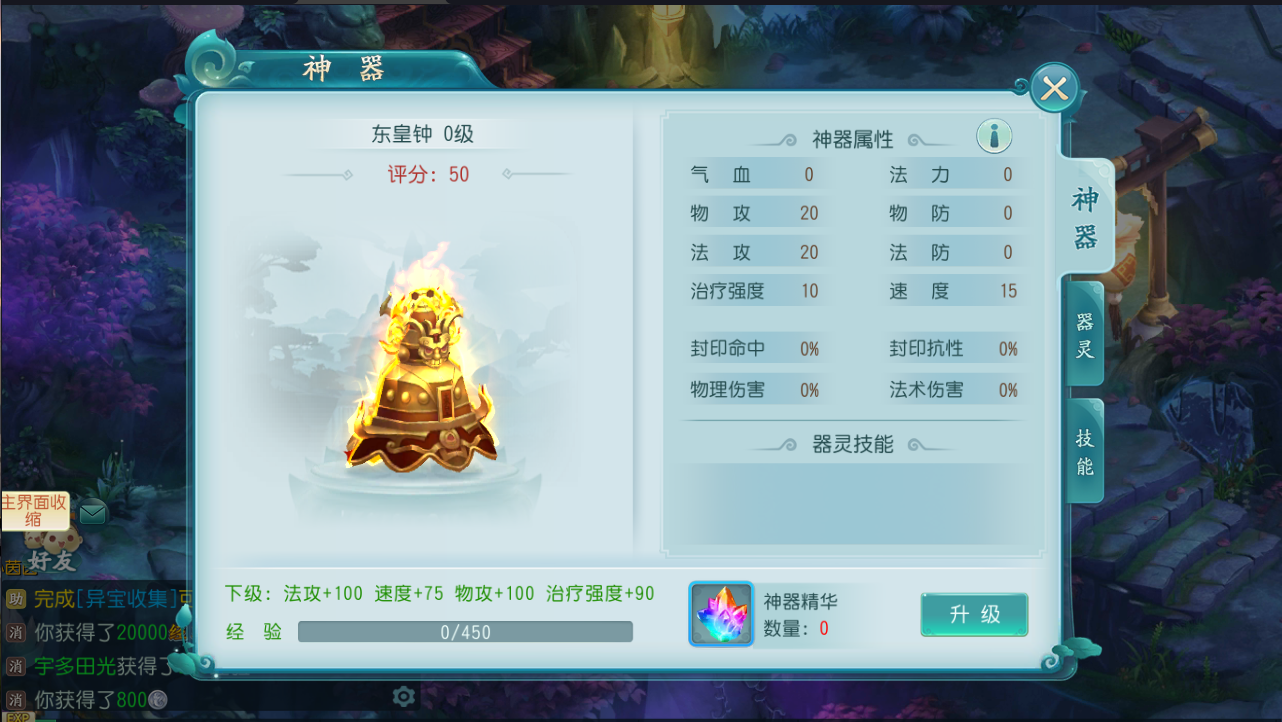Switch to the 器灵 side tab
This screenshot has width=1282, height=722.
pyautogui.click(x=1085, y=335)
